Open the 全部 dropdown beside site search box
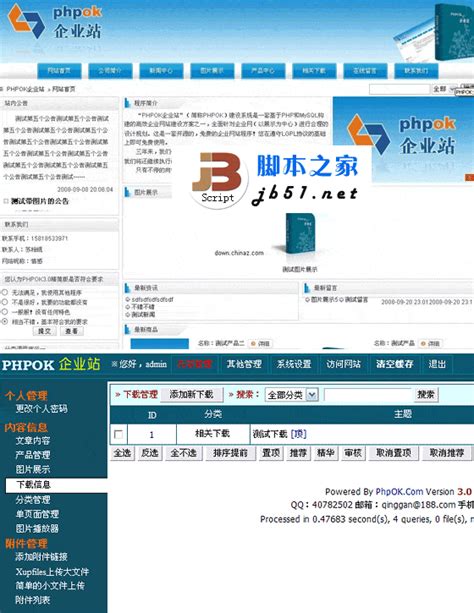 click(445, 89)
